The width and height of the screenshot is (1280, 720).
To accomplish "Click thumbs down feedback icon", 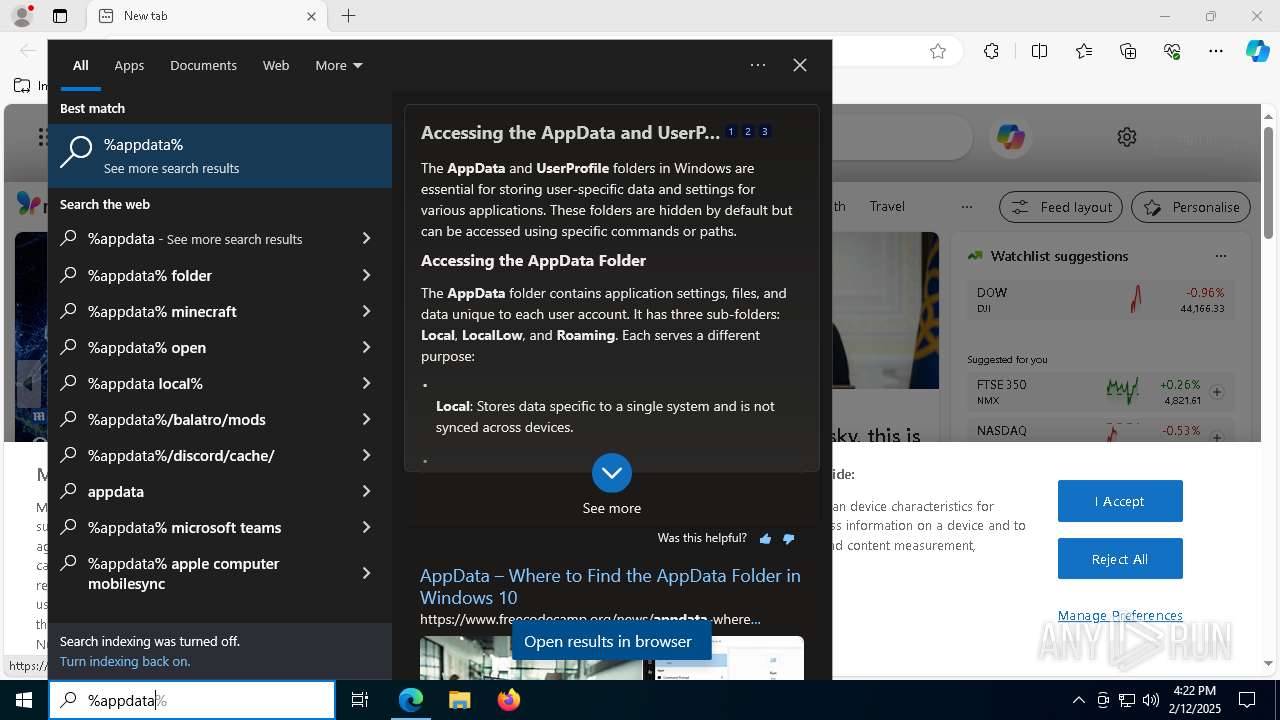I will pos(789,539).
